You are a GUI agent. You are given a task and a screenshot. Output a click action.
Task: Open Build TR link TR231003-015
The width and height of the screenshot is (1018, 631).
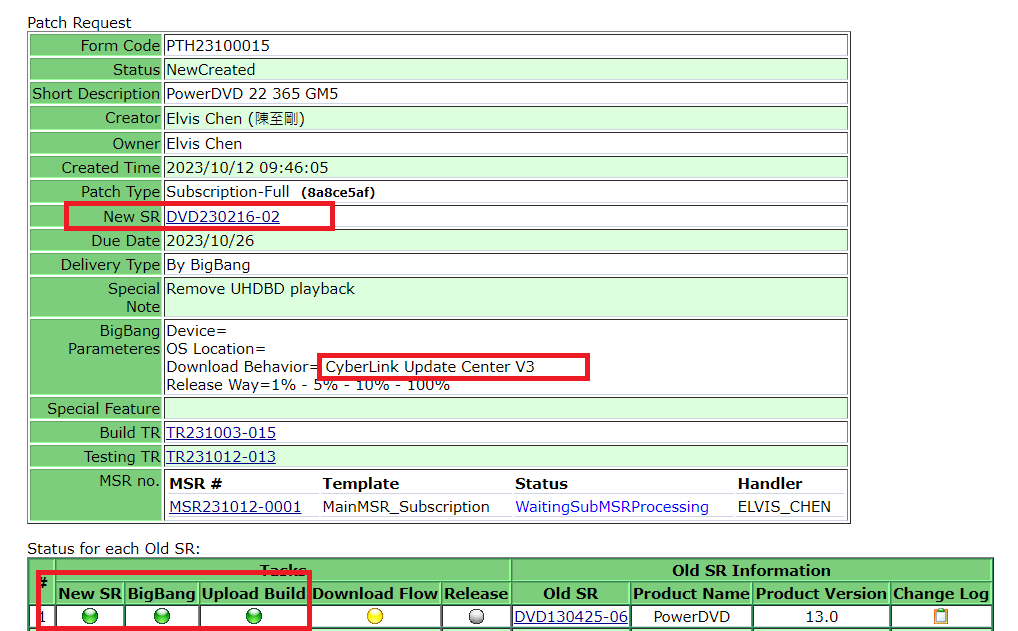pos(220,433)
